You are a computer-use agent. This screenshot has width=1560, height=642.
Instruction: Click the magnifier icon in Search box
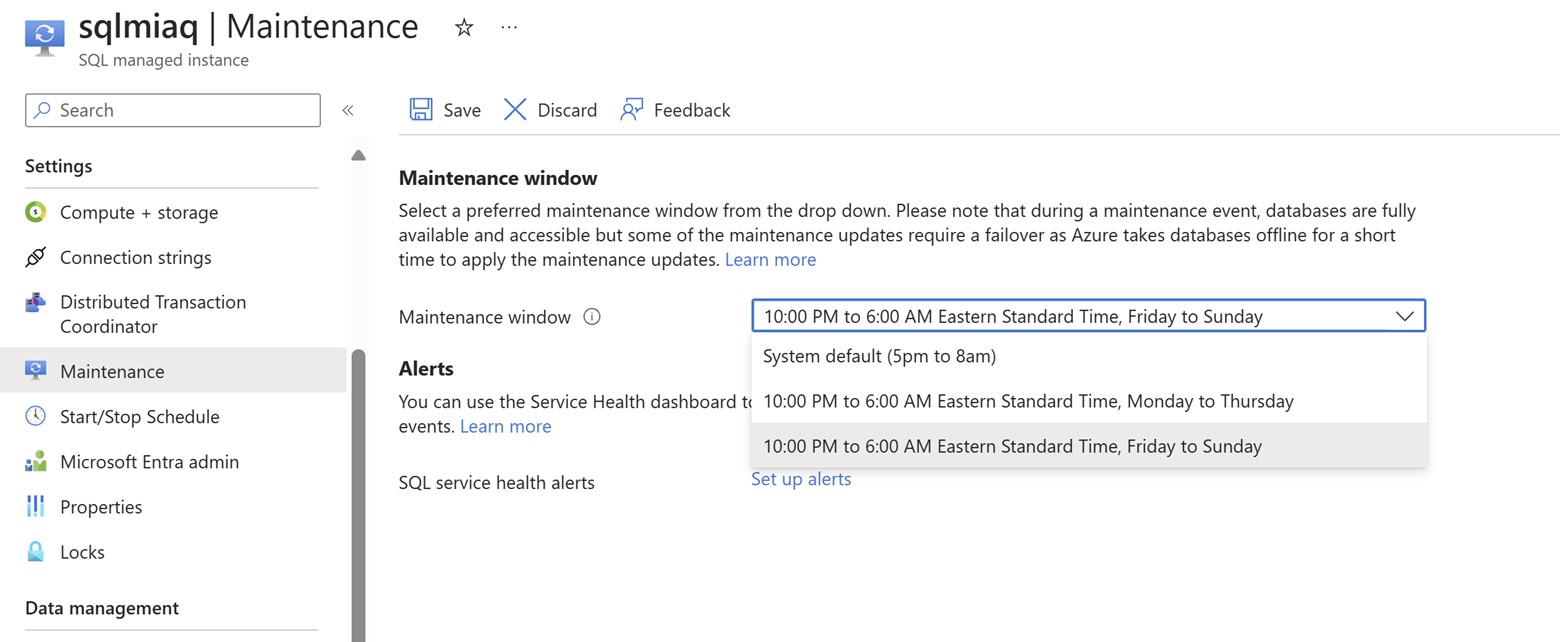pos(43,110)
